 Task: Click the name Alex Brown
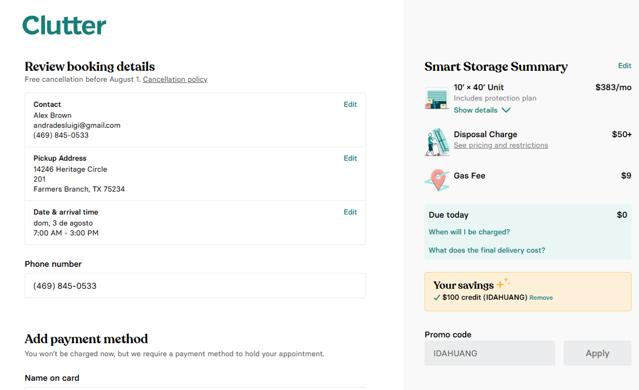point(53,115)
